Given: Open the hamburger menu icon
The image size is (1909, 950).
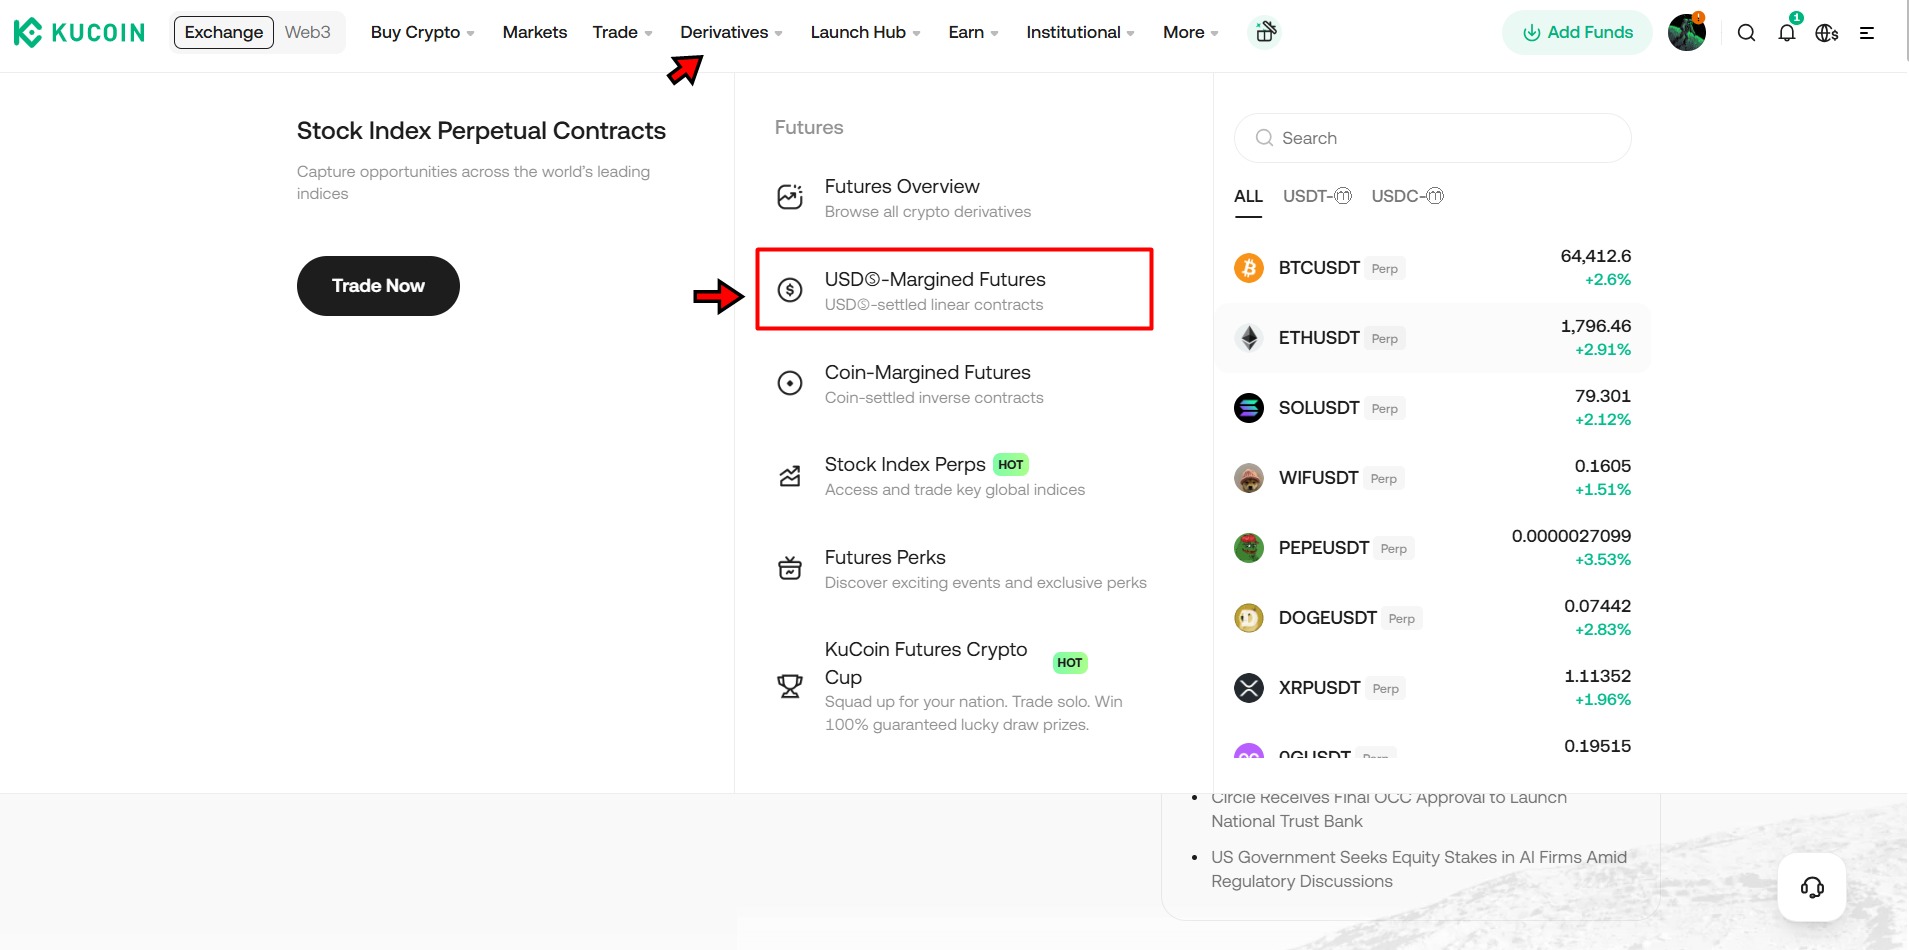Looking at the screenshot, I should point(1867,33).
